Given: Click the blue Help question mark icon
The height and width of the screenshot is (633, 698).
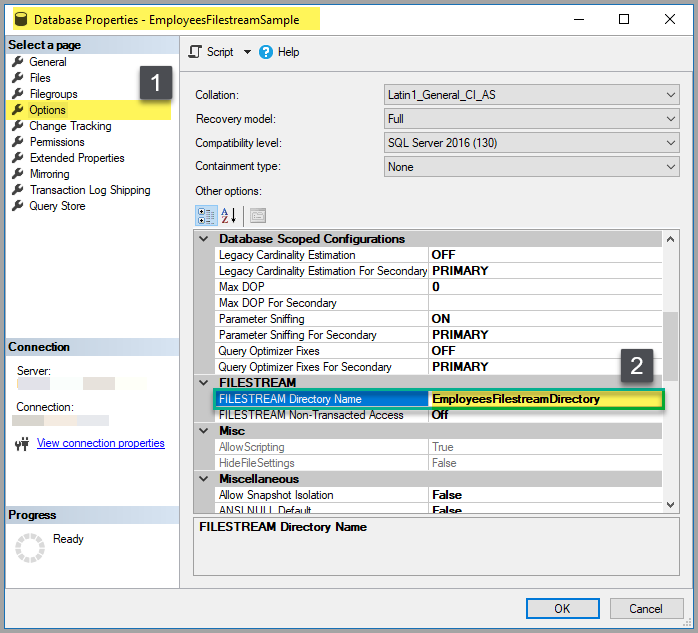Looking at the screenshot, I should click(266, 52).
